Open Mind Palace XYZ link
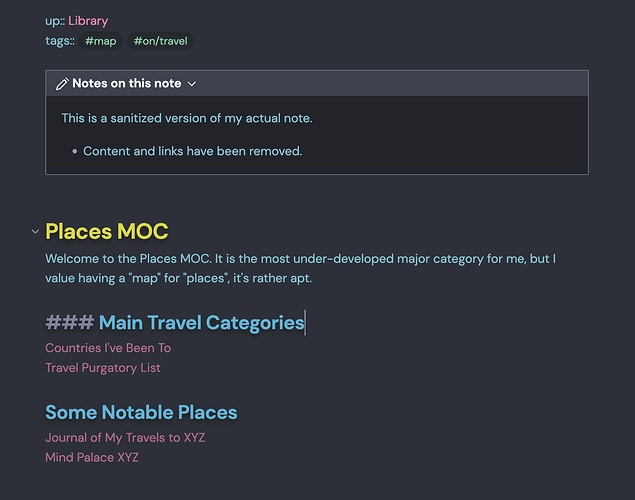The image size is (635, 500). (92, 457)
